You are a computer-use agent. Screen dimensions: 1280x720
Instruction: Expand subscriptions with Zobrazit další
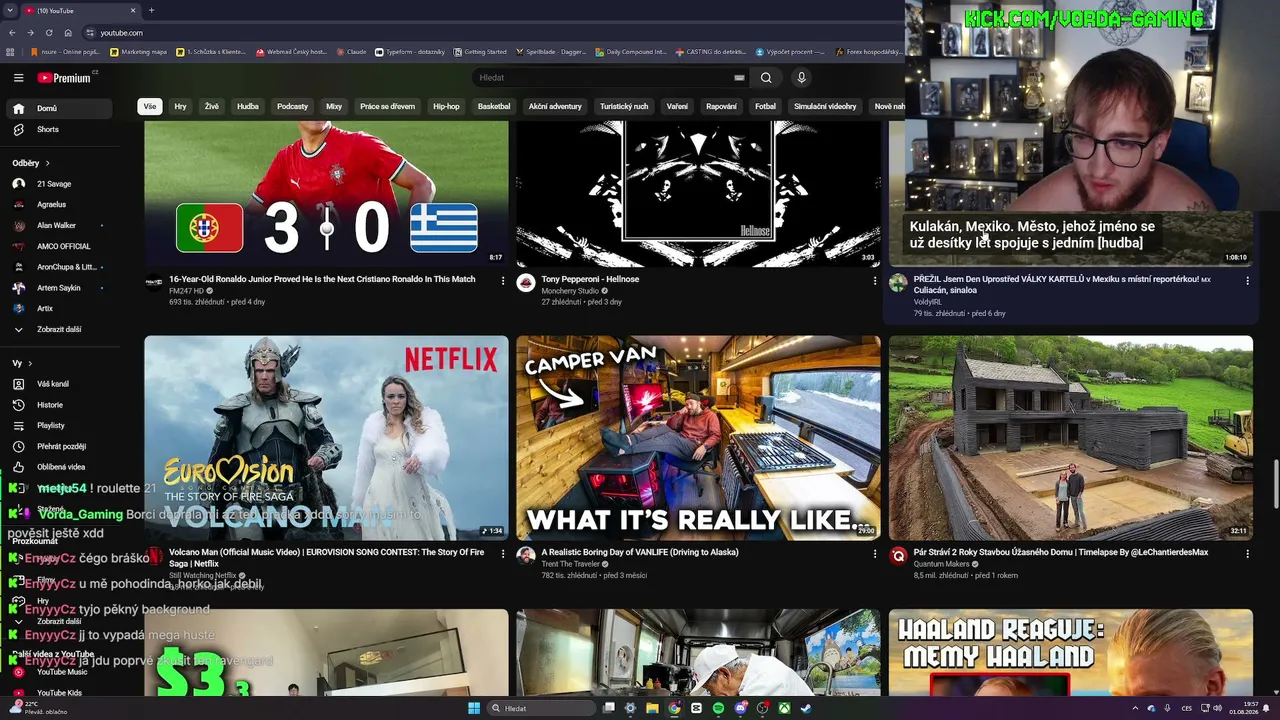pos(61,329)
